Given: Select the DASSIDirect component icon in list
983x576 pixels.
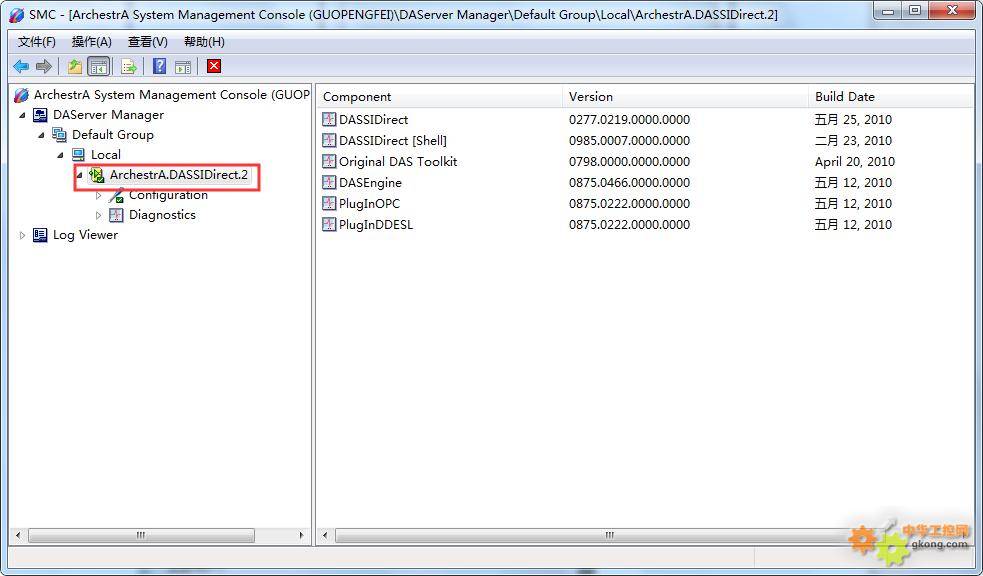Looking at the screenshot, I should pyautogui.click(x=329, y=120).
